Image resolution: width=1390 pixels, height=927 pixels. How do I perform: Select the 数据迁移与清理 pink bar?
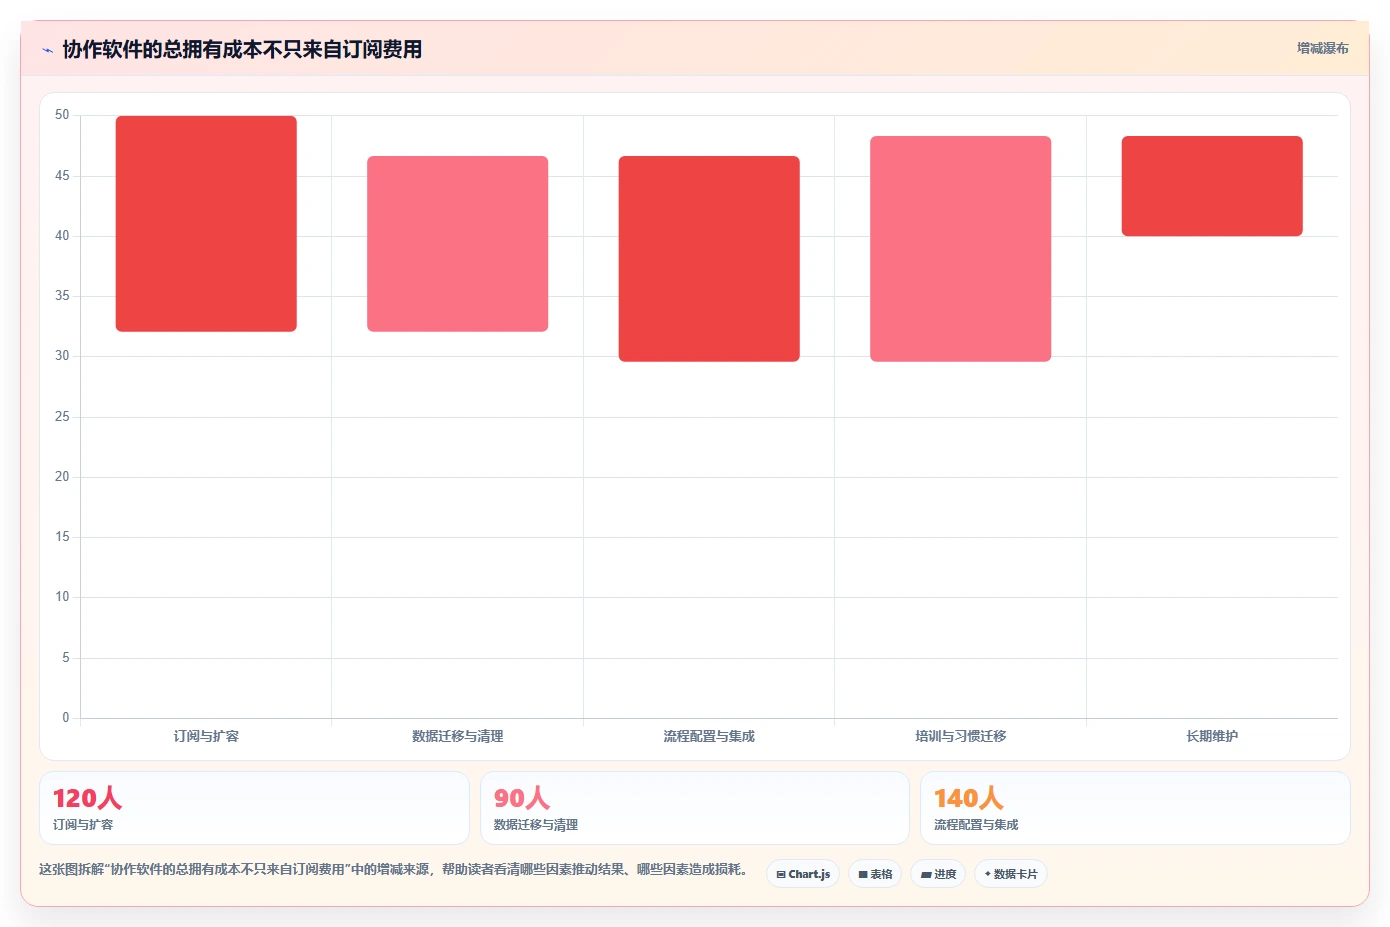coord(457,244)
